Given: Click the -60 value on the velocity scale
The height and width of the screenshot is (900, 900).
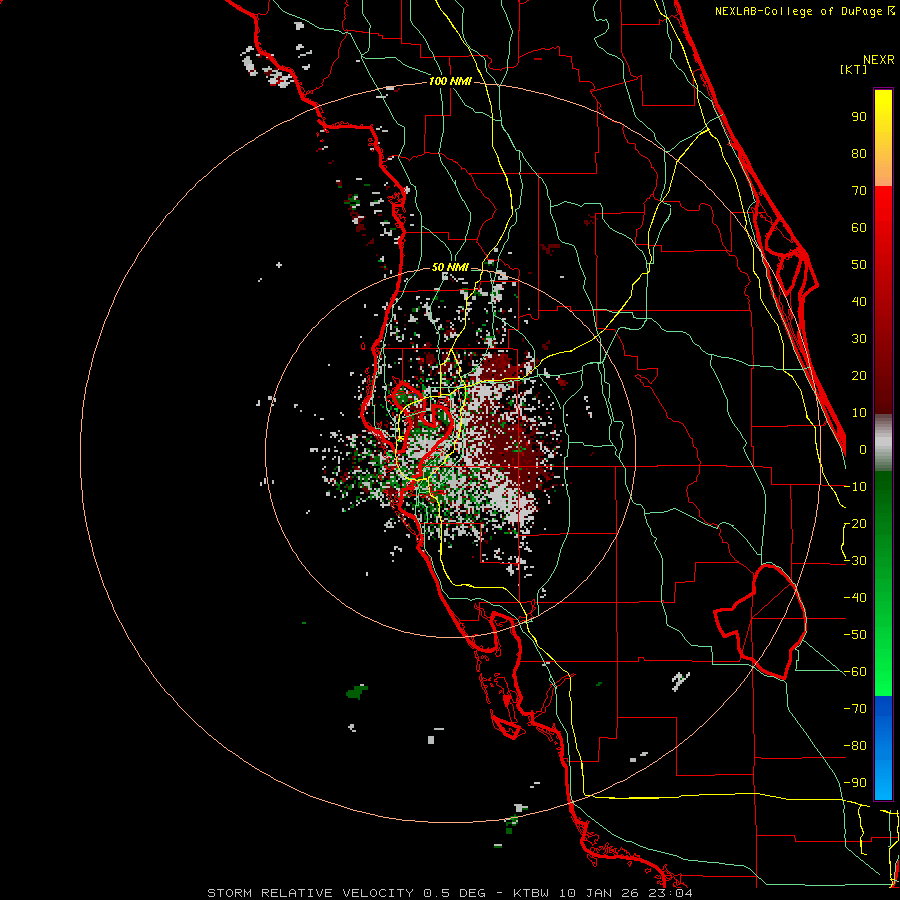Looking at the screenshot, I should pos(855,672).
